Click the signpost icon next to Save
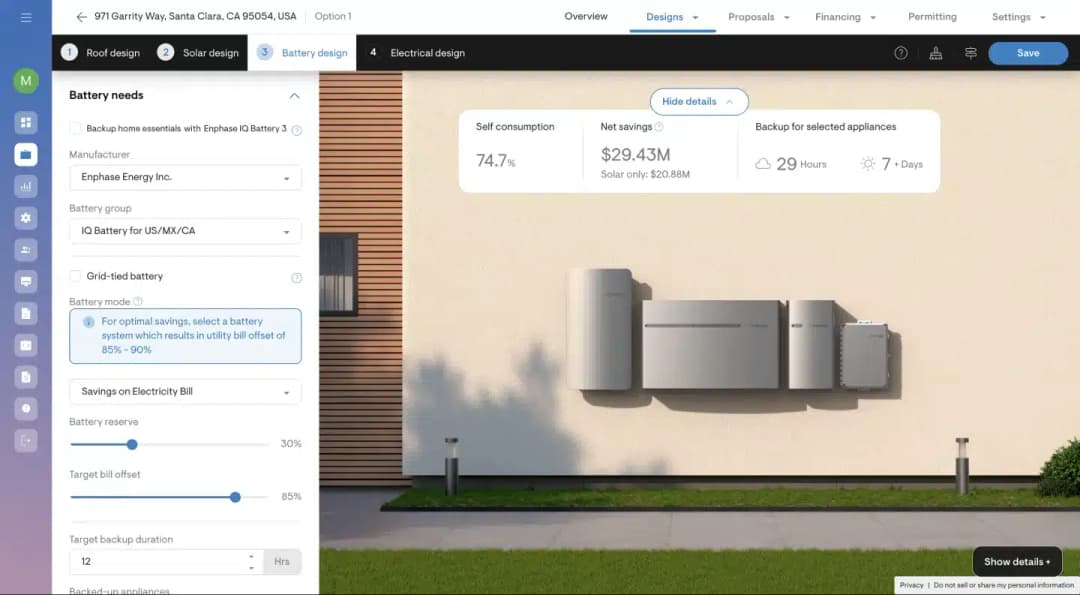This screenshot has height=595, width=1080. (970, 53)
